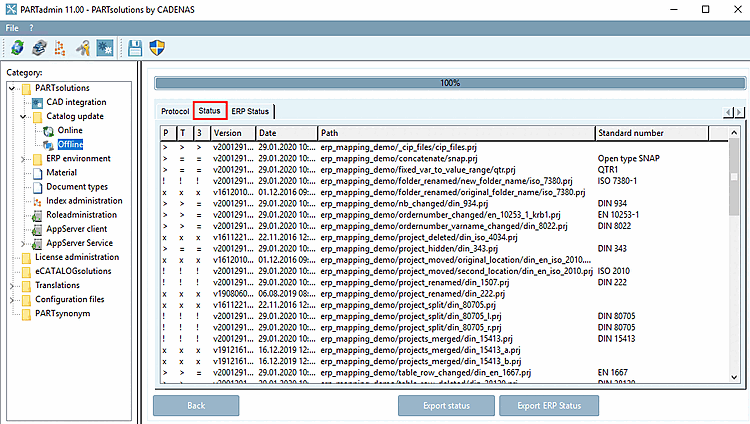
Task: Expand the Translations folder node
Action: pos(12,285)
